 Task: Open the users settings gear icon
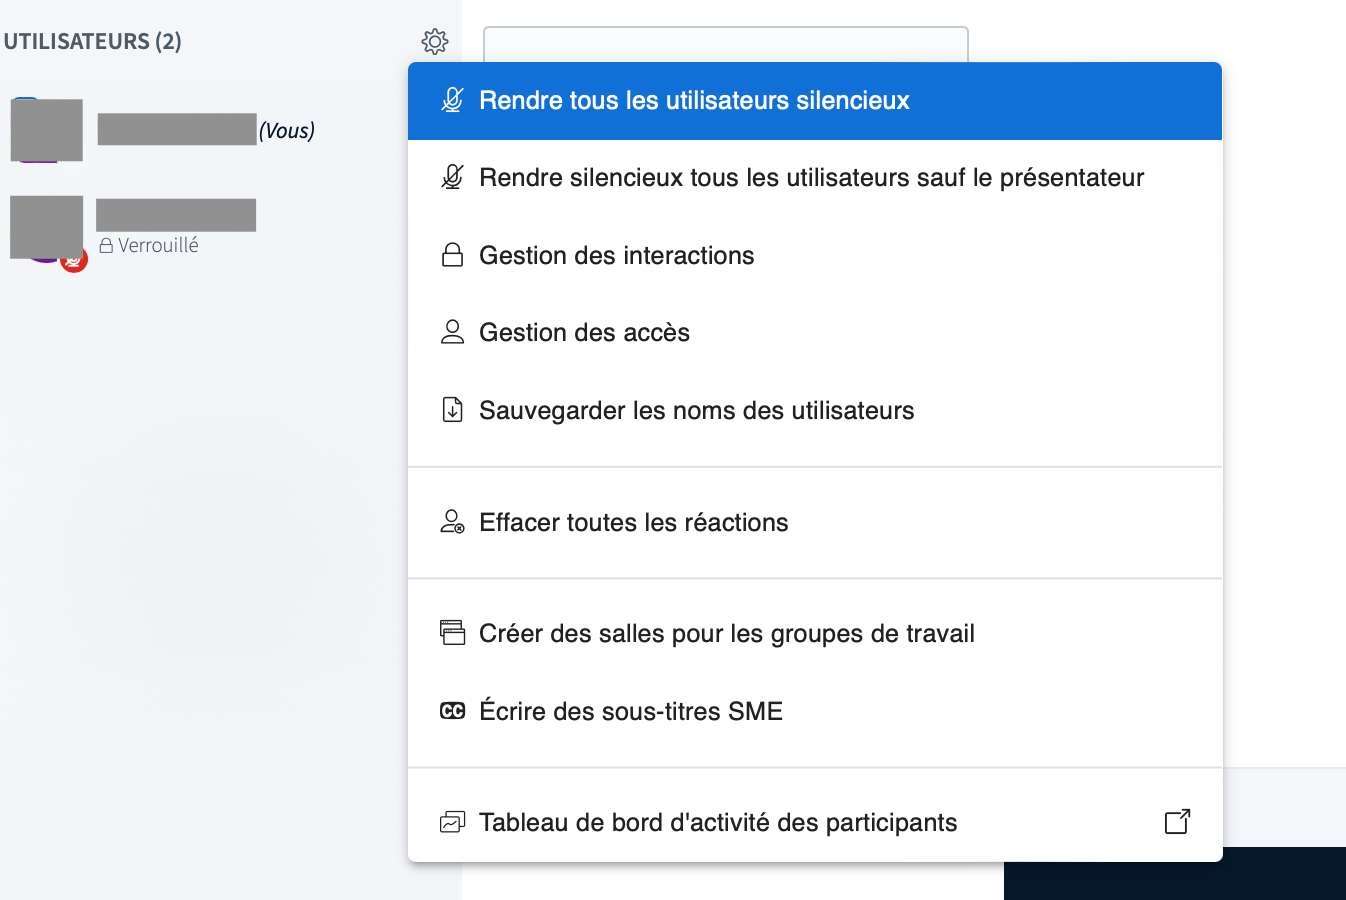point(434,41)
